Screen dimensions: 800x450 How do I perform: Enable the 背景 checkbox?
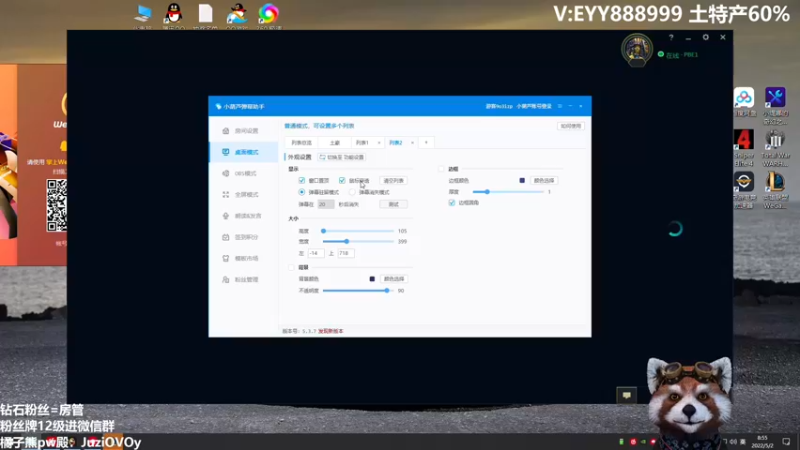click(x=291, y=267)
